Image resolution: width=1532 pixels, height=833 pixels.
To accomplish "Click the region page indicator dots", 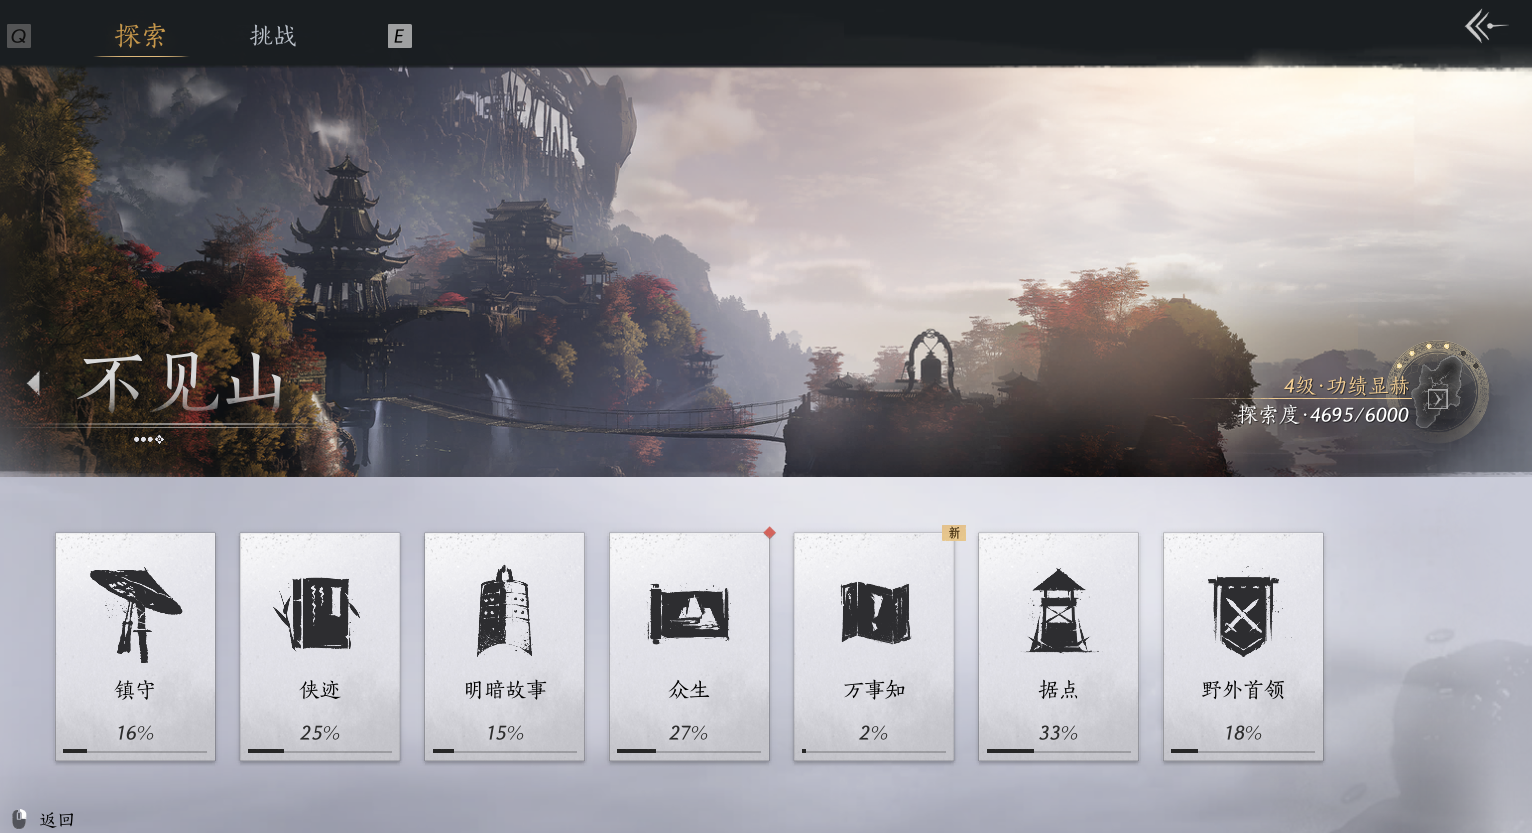I will click(149, 439).
